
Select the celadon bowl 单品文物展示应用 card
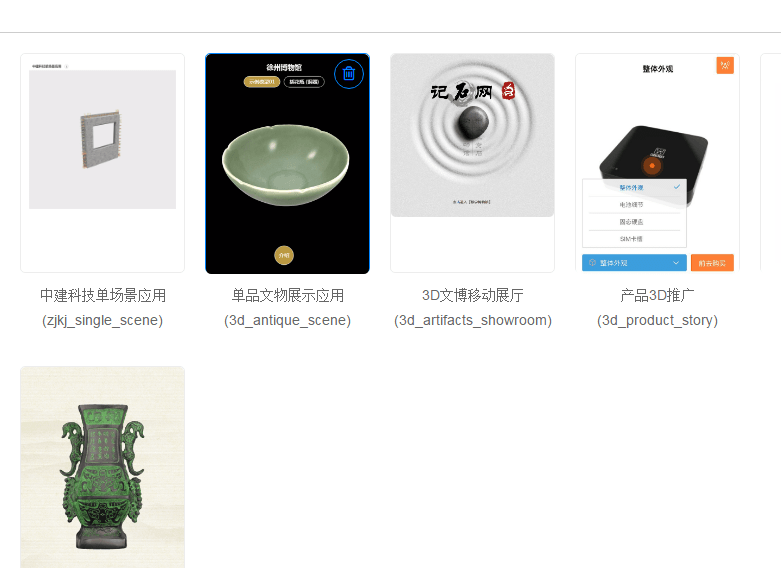tap(287, 163)
